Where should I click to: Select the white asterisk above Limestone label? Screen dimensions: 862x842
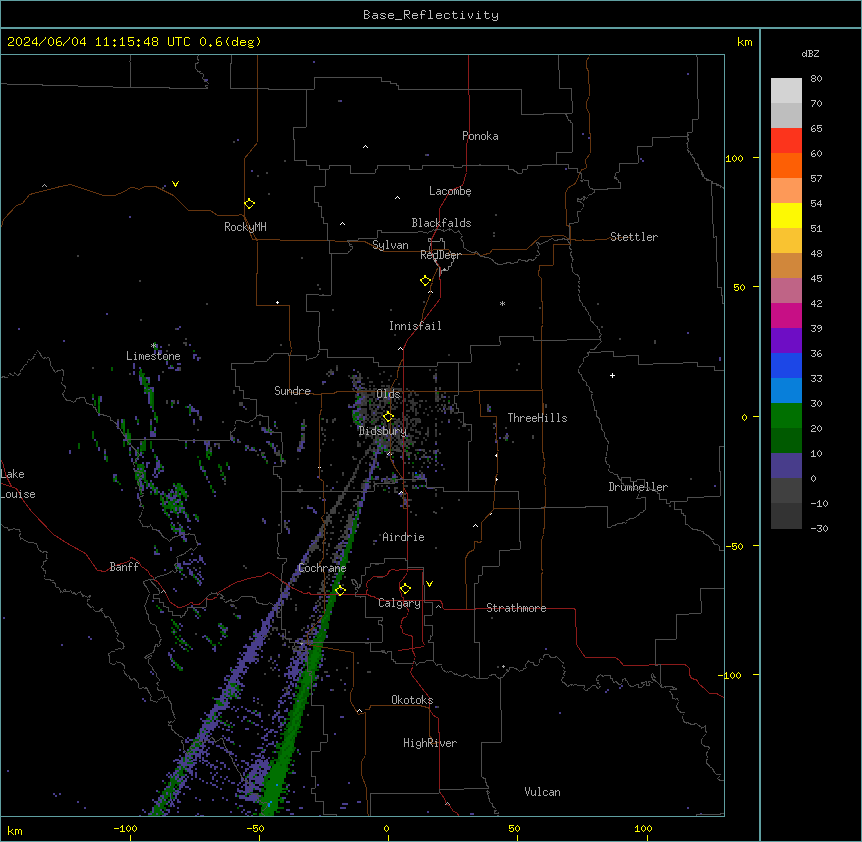tap(154, 346)
